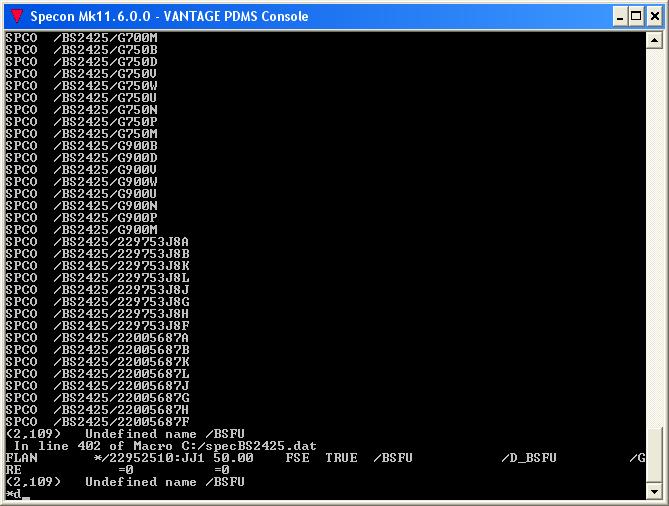Select line /BS2425/G900P
The image size is (669, 506).
(x=81, y=218)
